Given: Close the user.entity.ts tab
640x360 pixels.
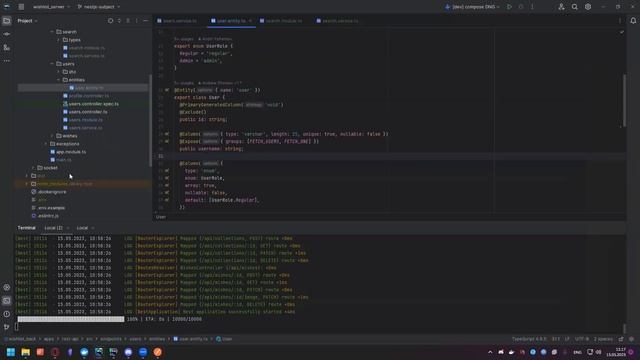Looking at the screenshot, I should 250,21.
